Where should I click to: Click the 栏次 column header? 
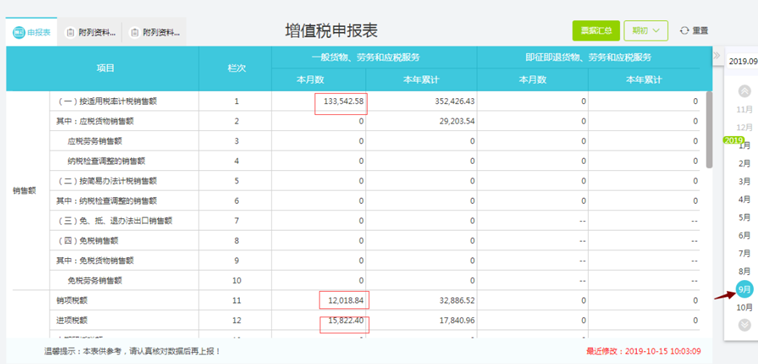pyautogui.click(x=236, y=68)
